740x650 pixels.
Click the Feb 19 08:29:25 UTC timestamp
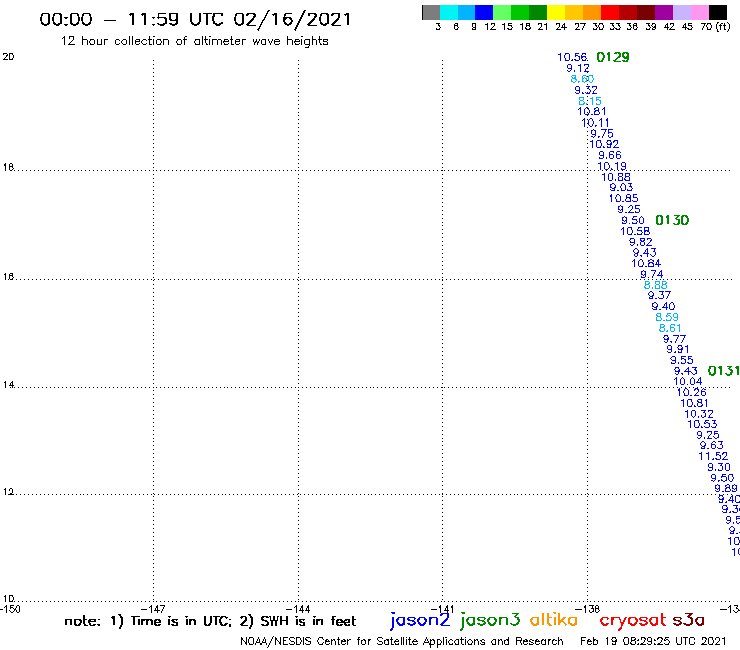click(653, 642)
